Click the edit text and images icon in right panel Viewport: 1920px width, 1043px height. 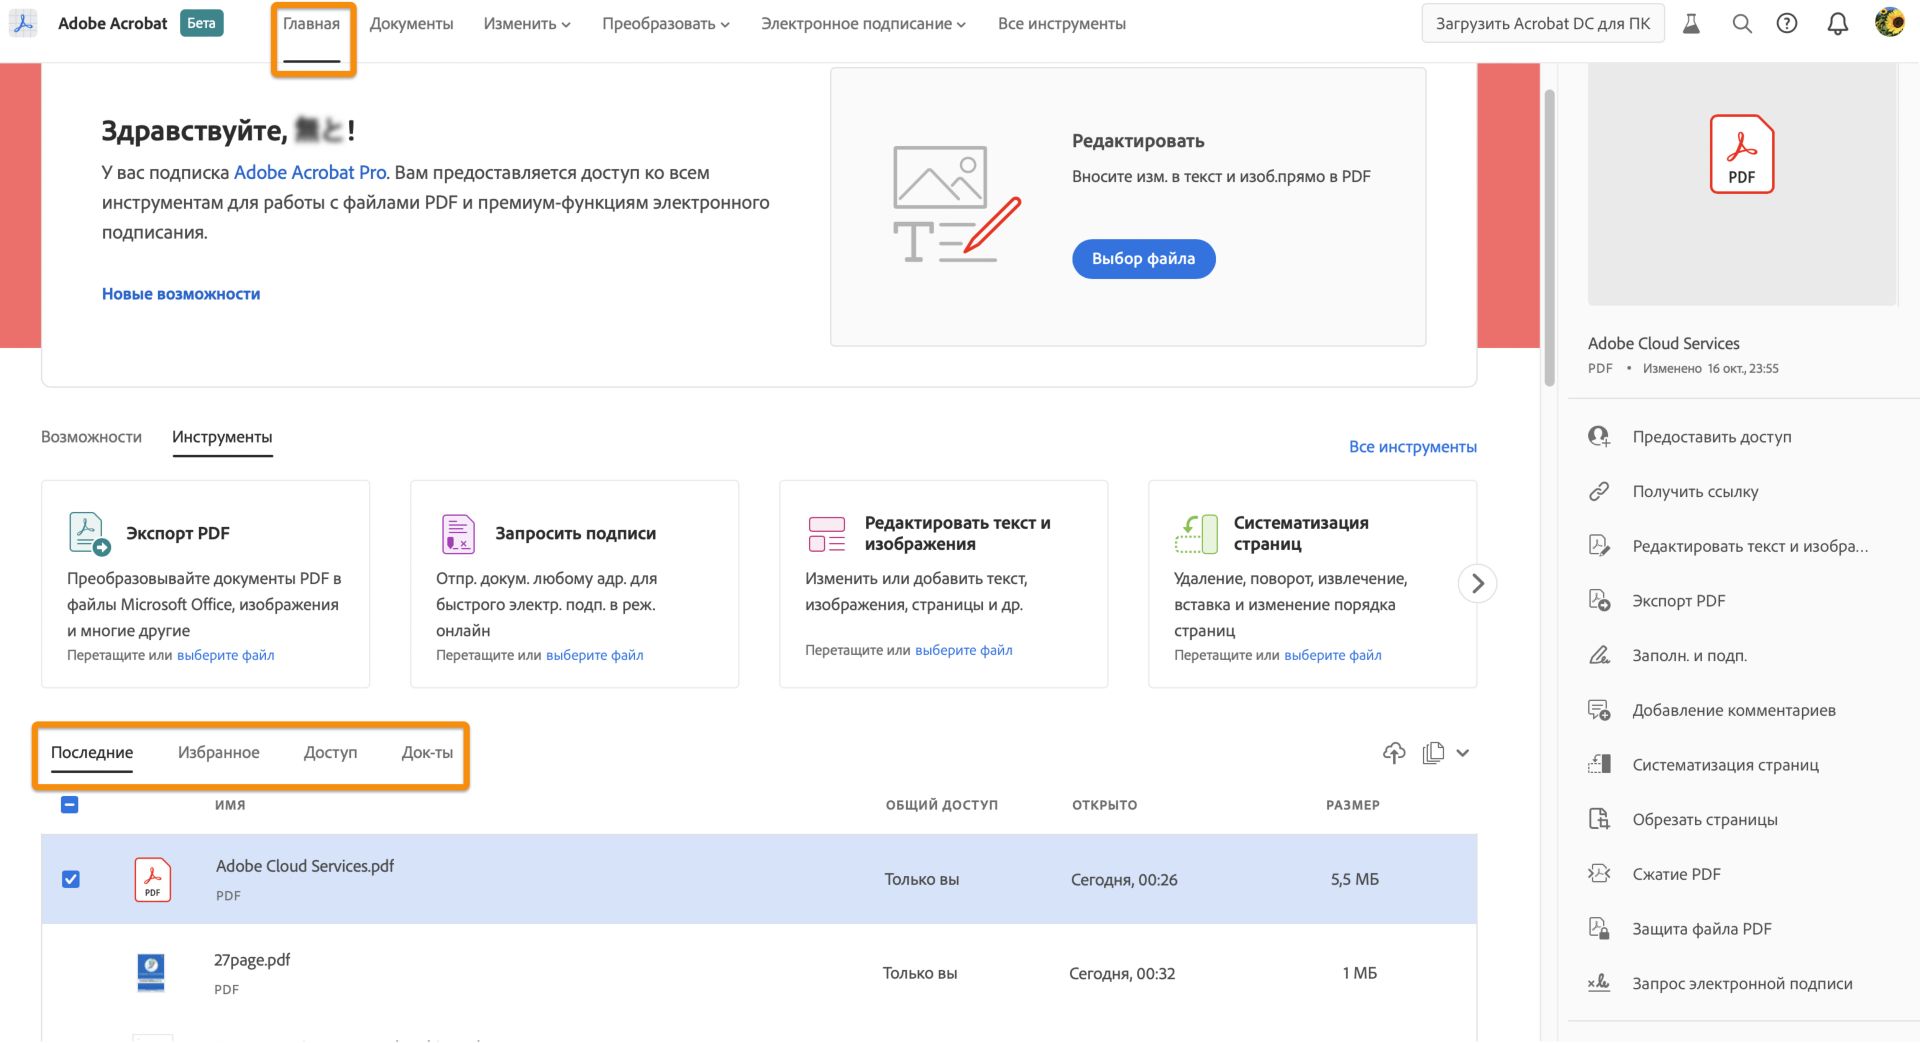tap(1599, 546)
